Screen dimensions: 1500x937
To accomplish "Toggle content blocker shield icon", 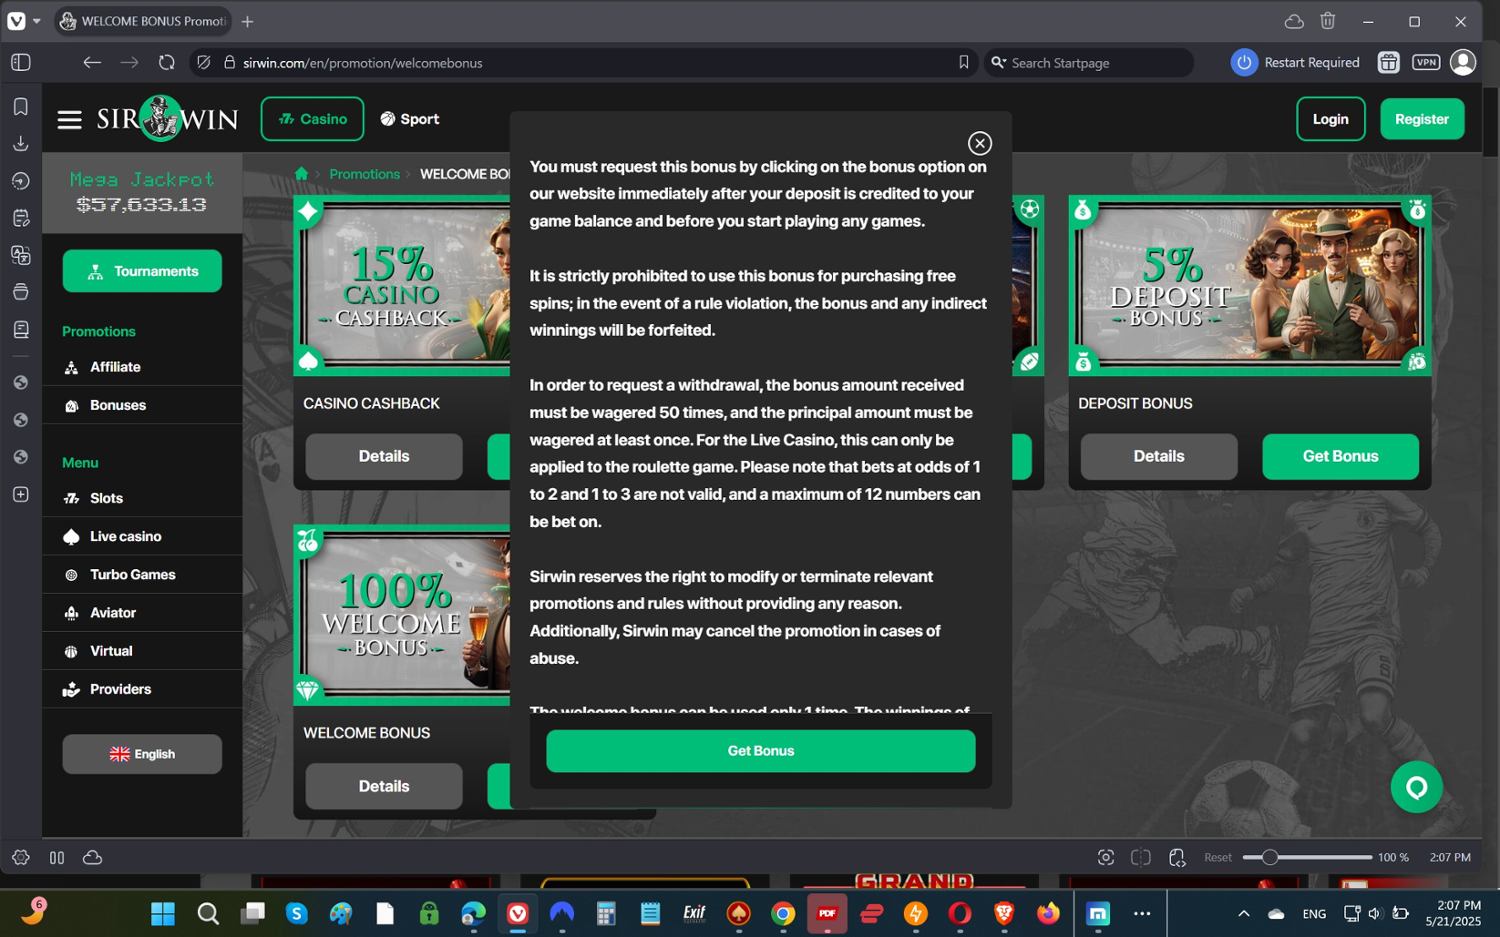I will (x=204, y=62).
